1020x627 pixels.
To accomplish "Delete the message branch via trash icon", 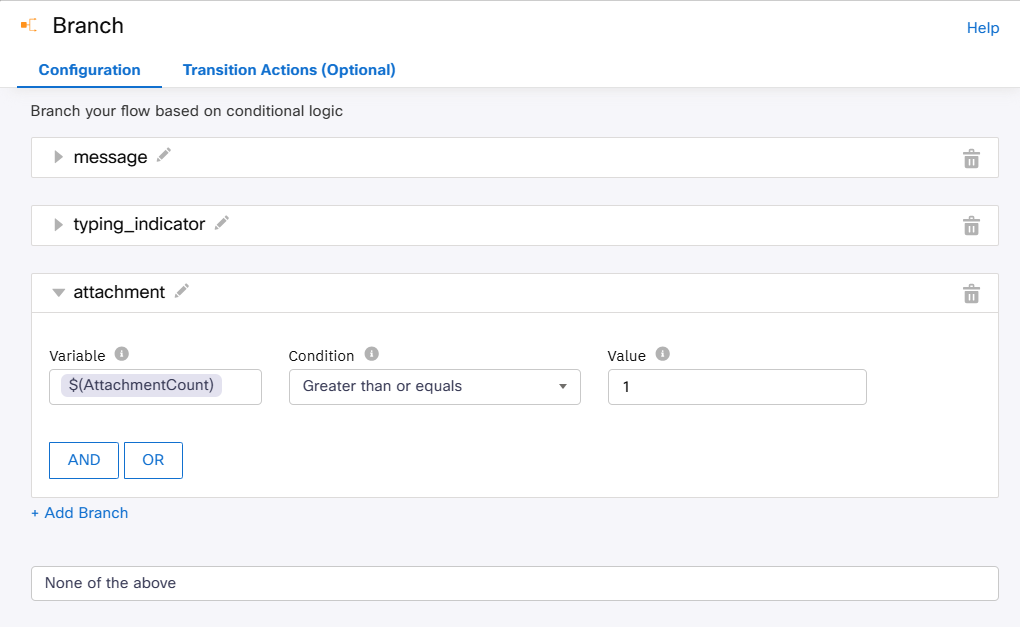I will 970,159.
